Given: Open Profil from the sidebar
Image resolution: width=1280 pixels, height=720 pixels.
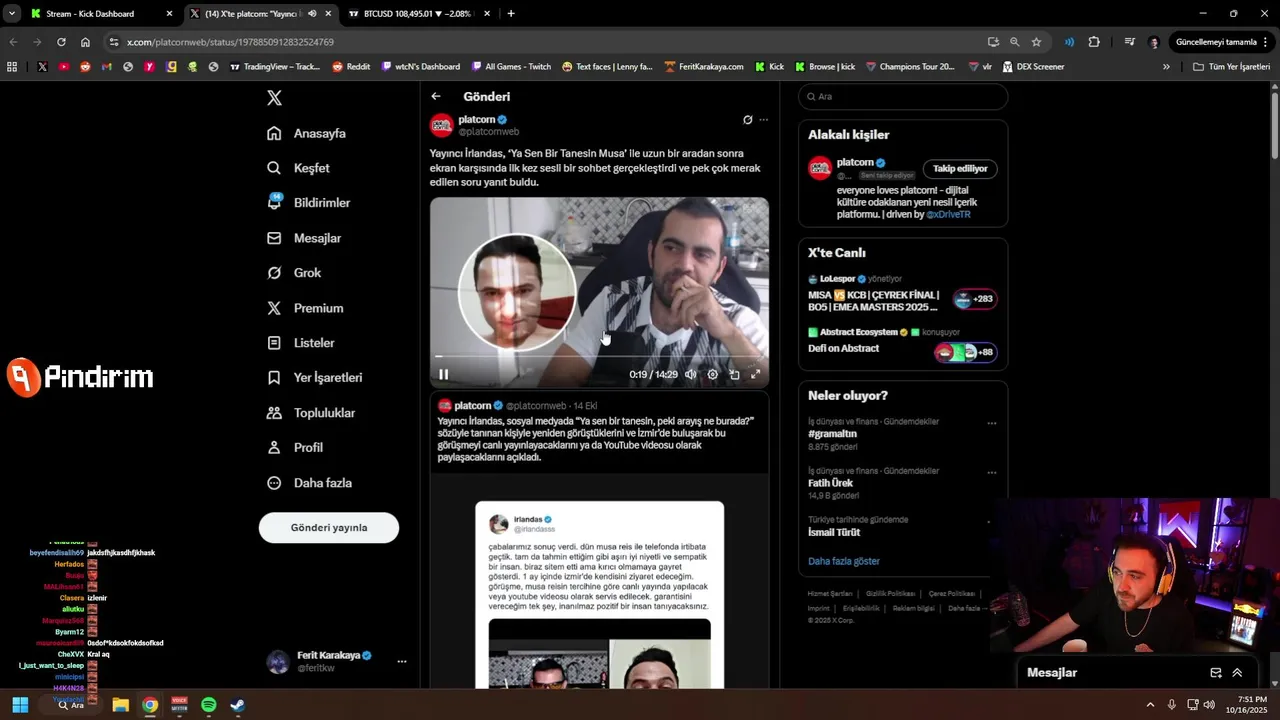Looking at the screenshot, I should click(295, 448).
